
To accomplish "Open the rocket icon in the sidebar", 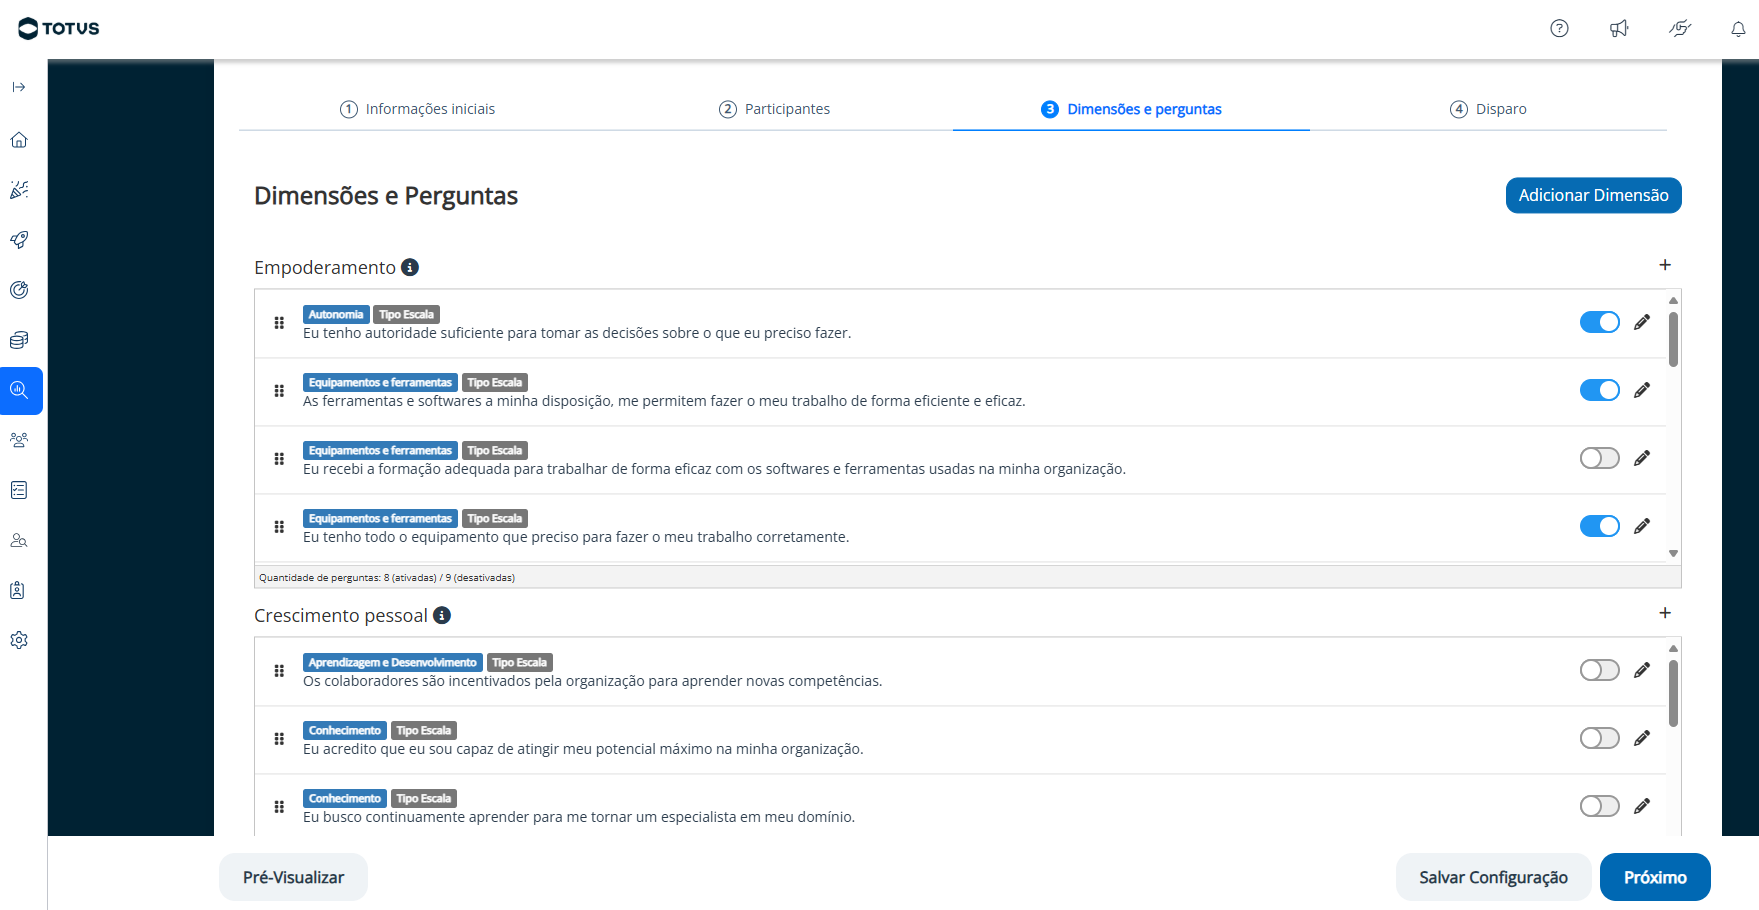I will (x=19, y=240).
